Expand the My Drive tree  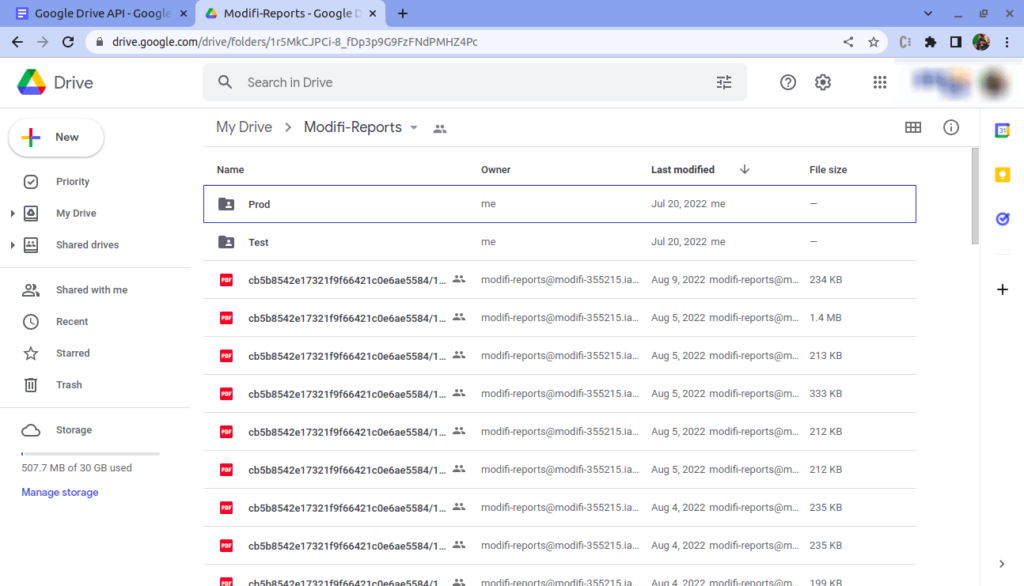[12, 214]
